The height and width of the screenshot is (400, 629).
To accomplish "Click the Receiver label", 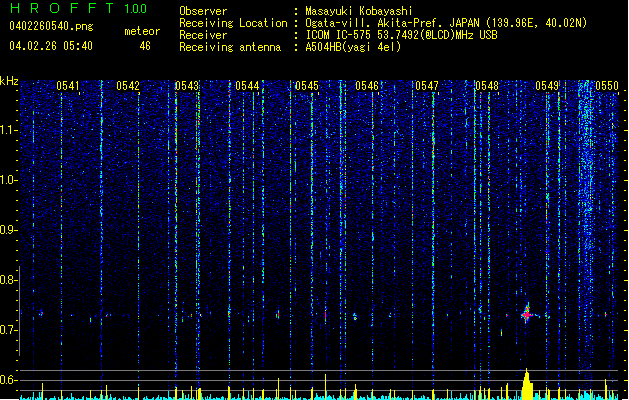I will pyautogui.click(x=203, y=35).
